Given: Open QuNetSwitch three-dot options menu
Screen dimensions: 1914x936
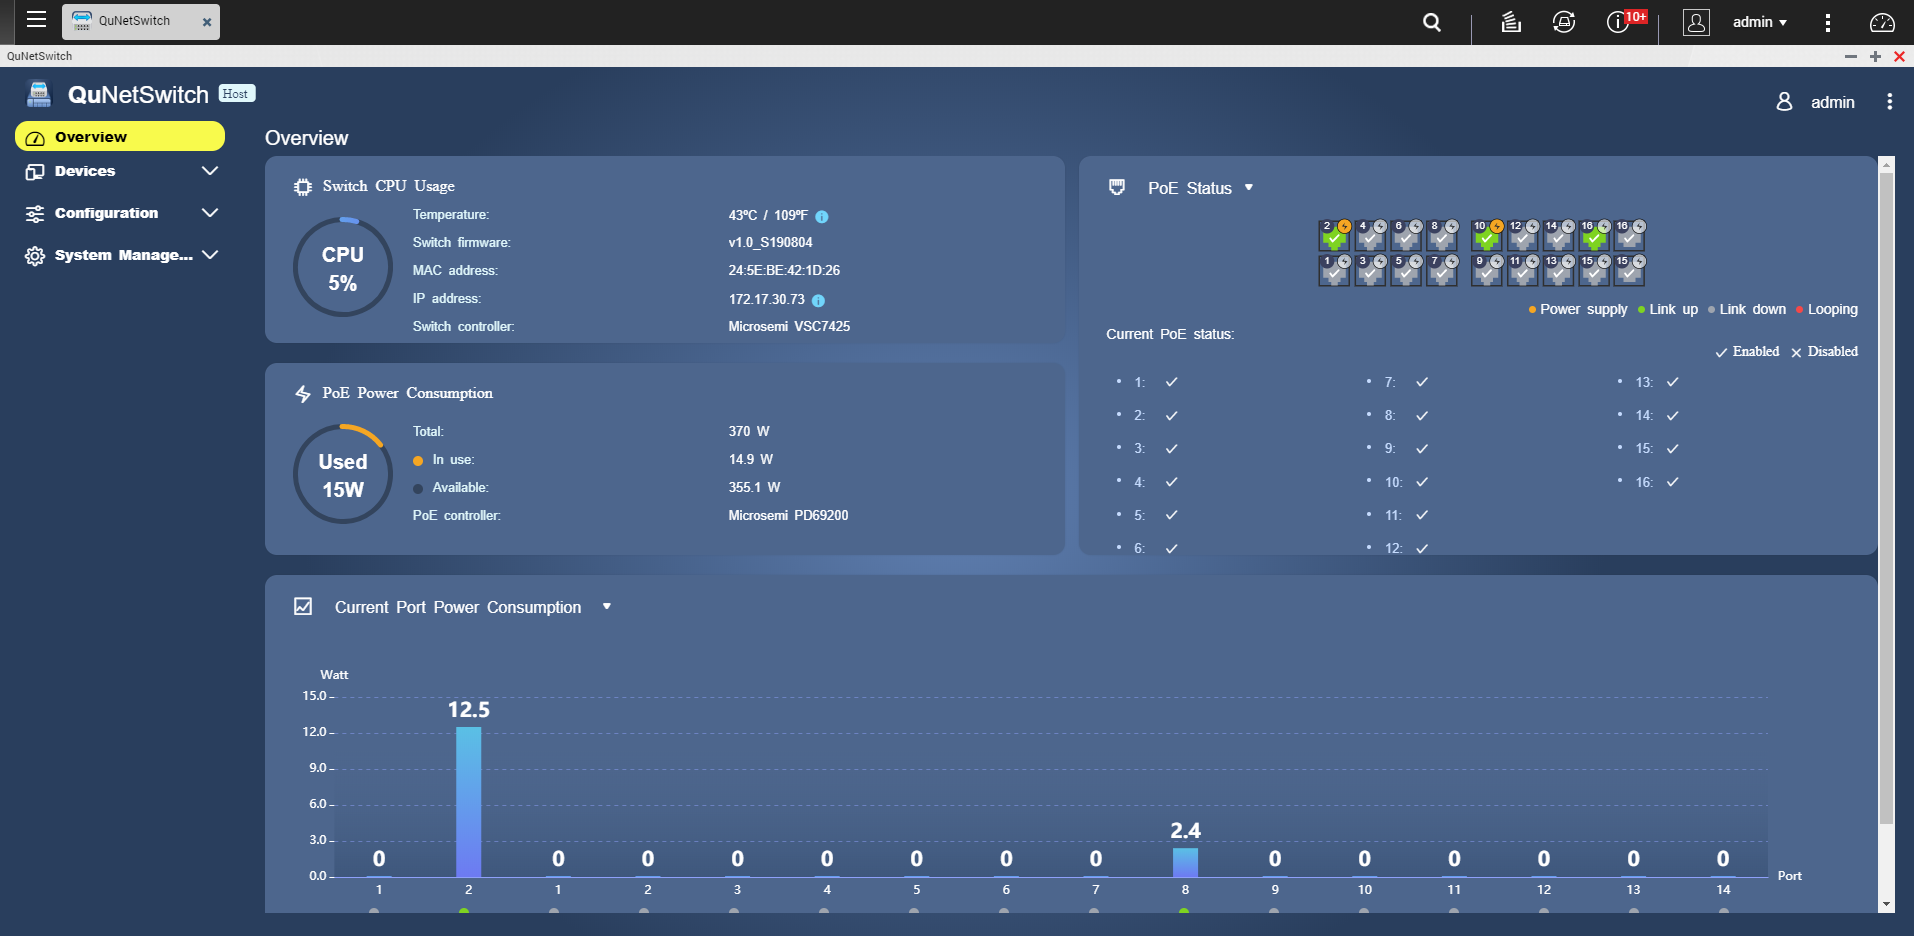Looking at the screenshot, I should pyautogui.click(x=1889, y=102).
